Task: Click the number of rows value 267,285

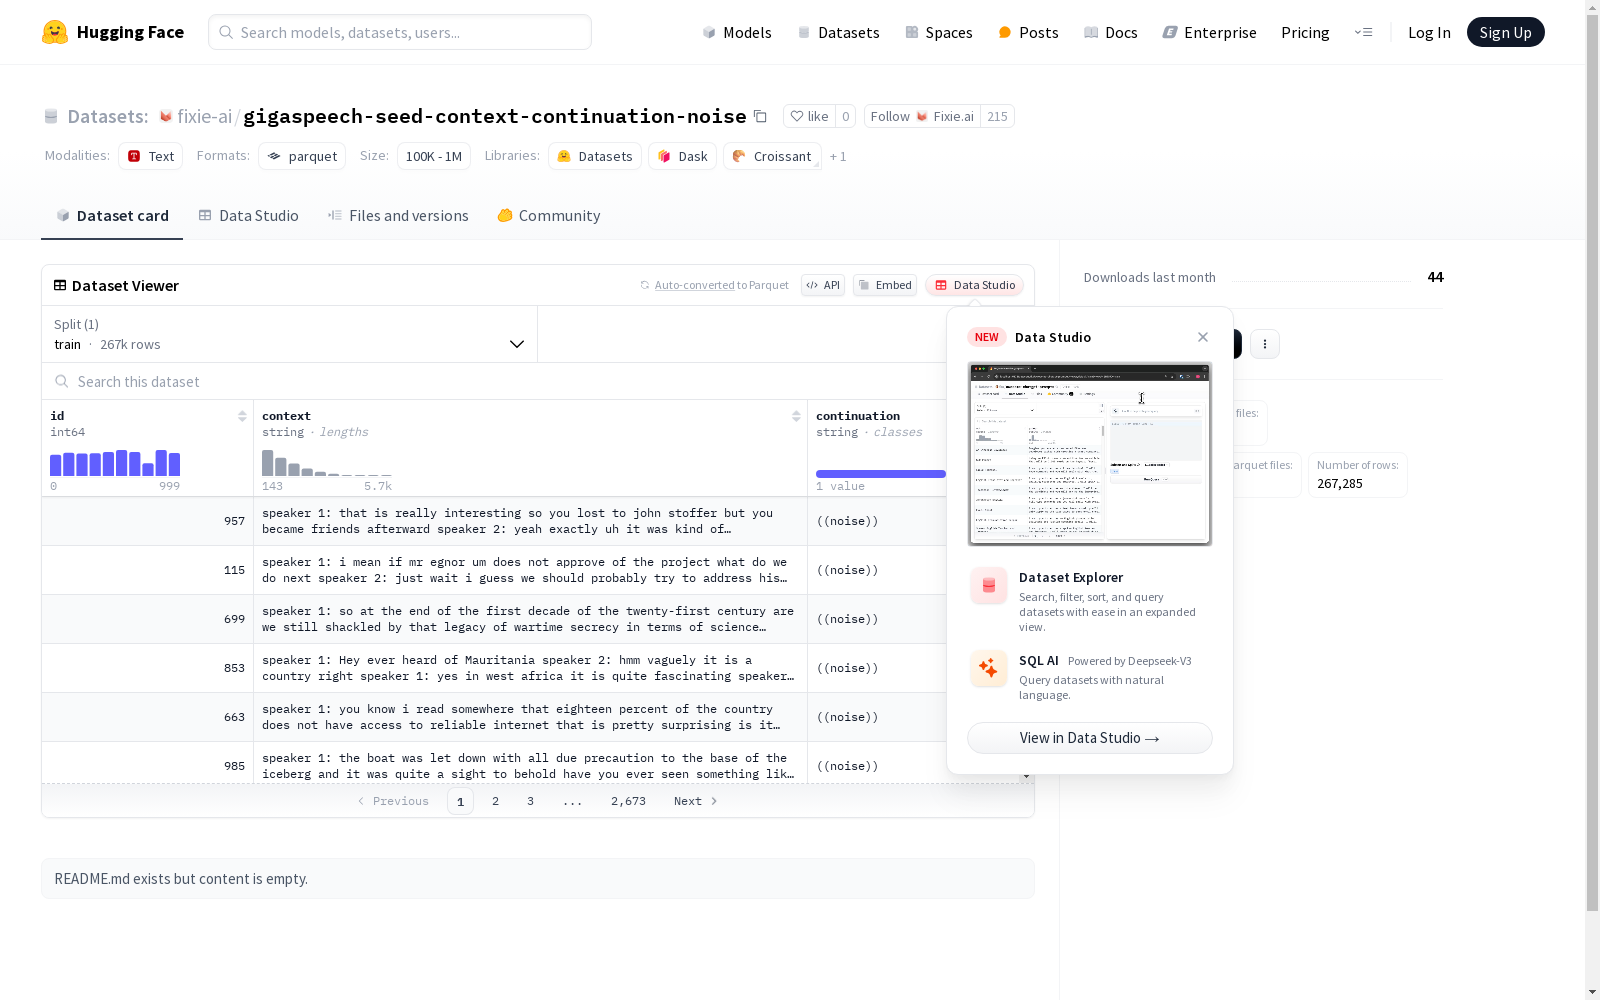Action: [x=1340, y=484]
